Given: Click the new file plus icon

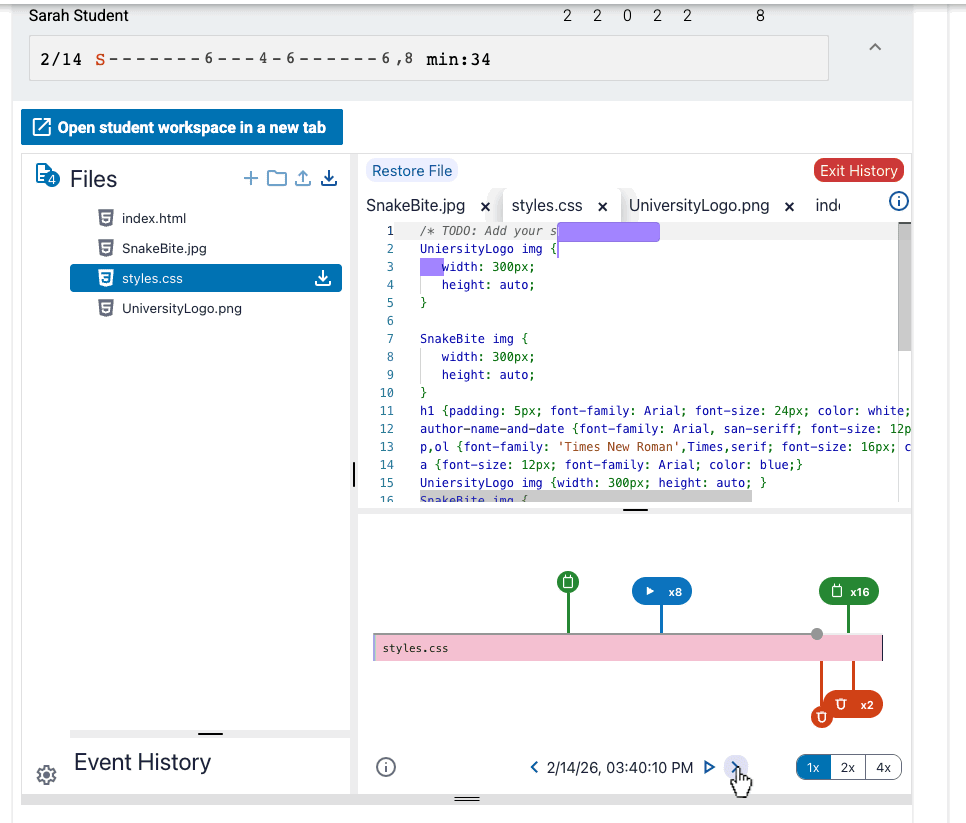Looking at the screenshot, I should click(250, 179).
